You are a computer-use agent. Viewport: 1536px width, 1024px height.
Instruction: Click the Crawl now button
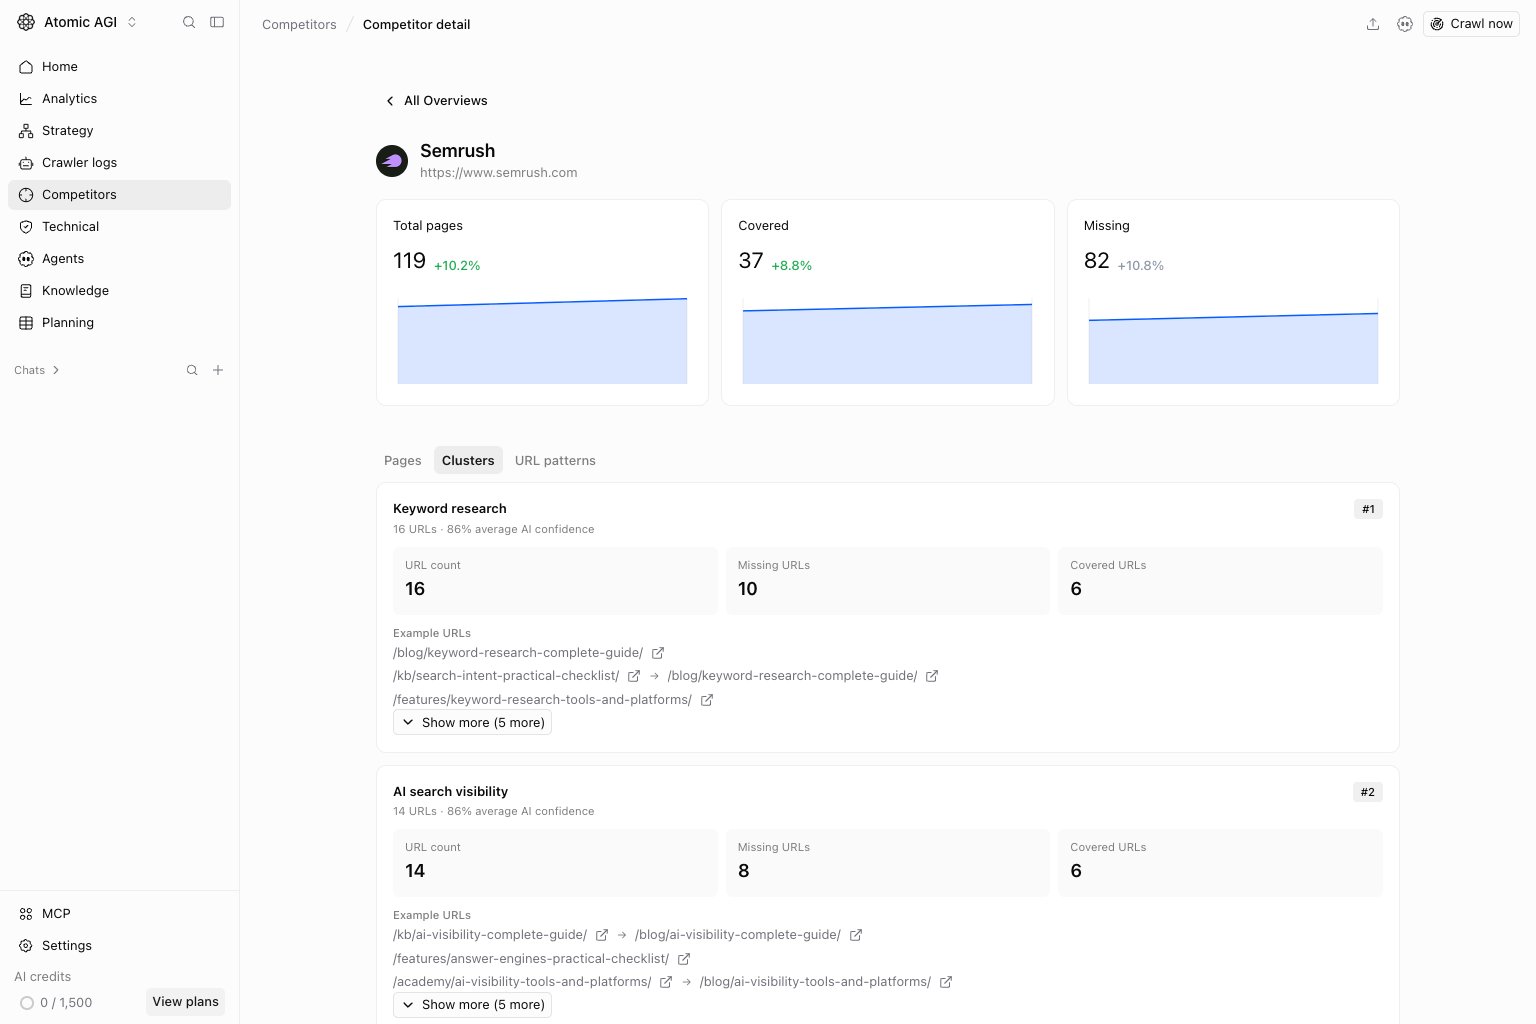point(1471,24)
